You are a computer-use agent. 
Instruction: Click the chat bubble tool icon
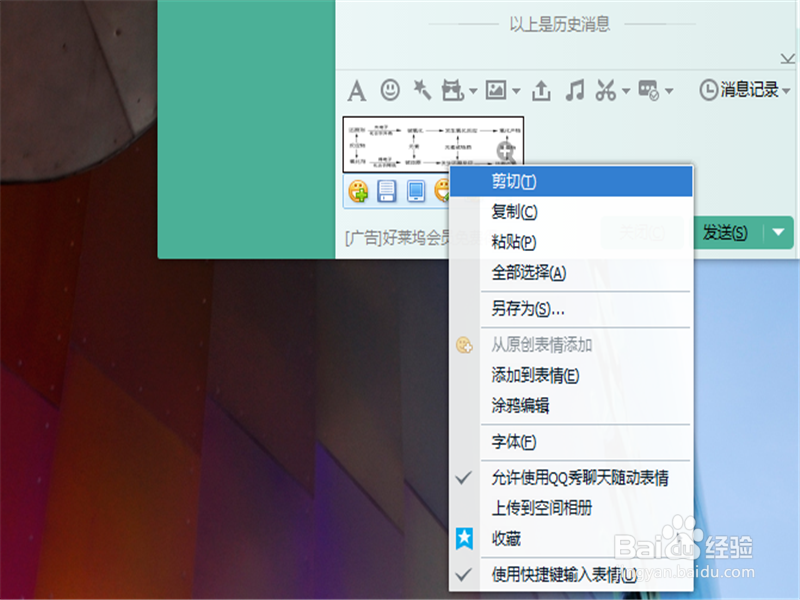(648, 90)
